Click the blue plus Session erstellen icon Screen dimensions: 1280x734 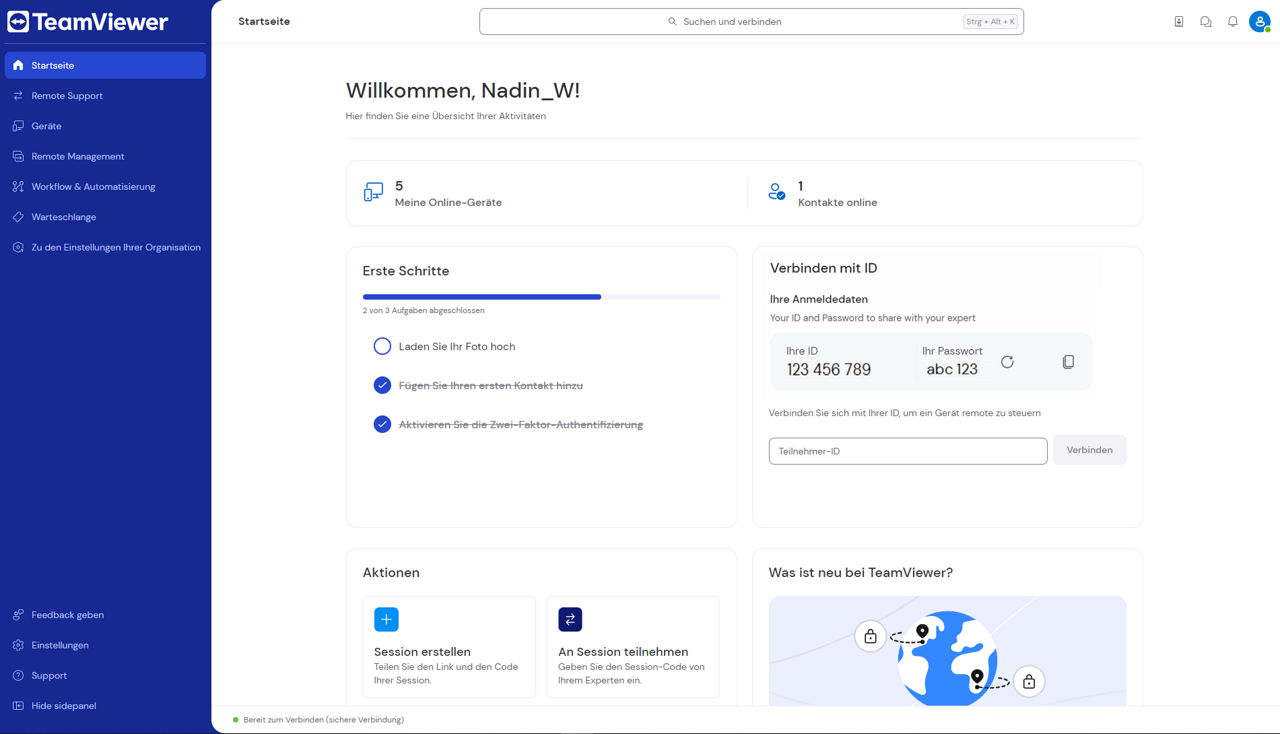(x=386, y=619)
